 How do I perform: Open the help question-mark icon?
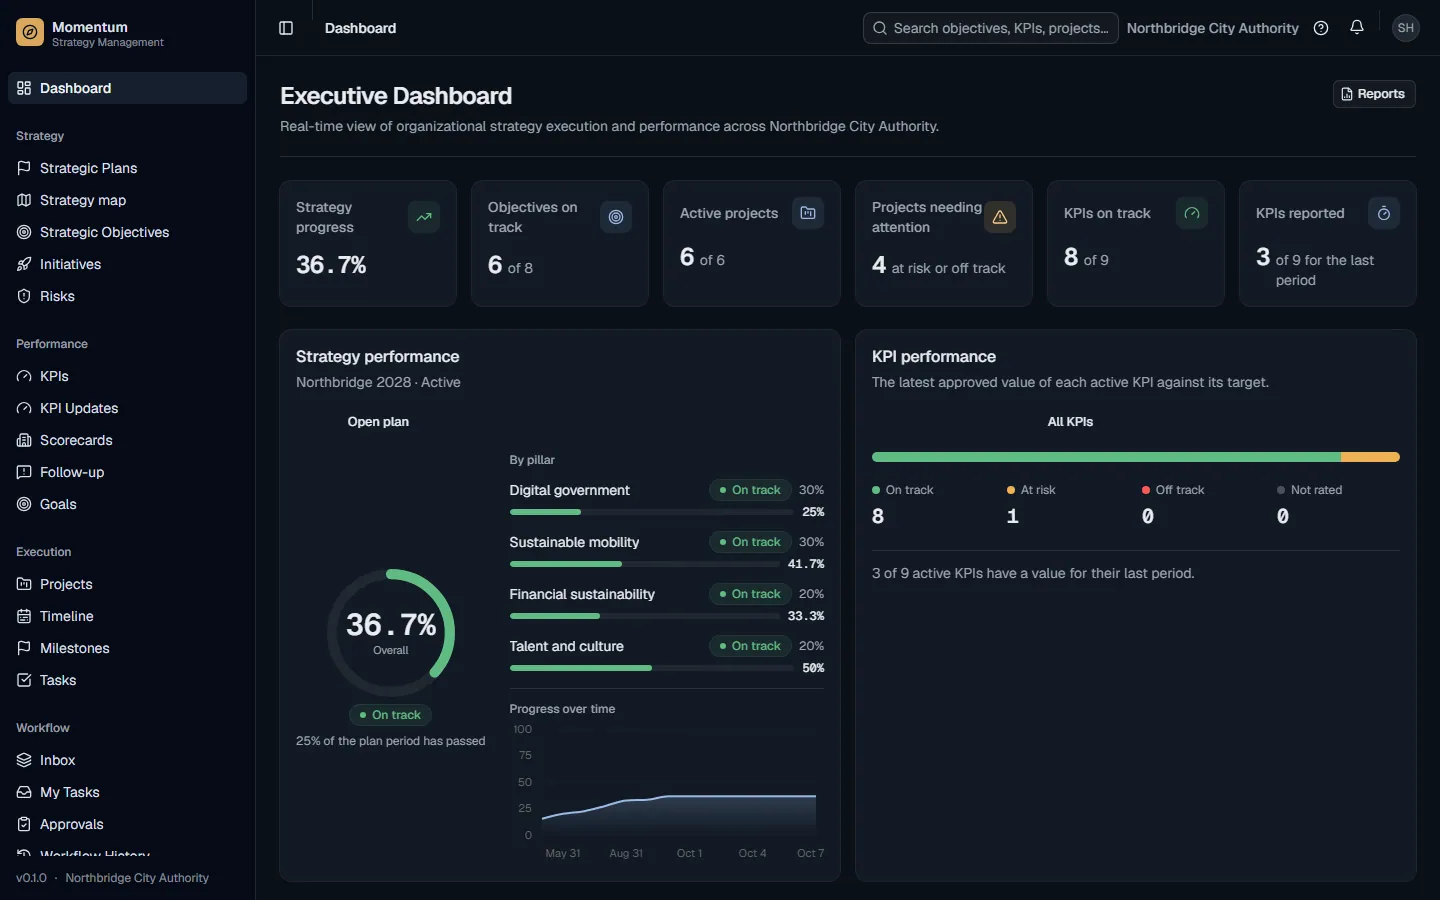coord(1321,28)
